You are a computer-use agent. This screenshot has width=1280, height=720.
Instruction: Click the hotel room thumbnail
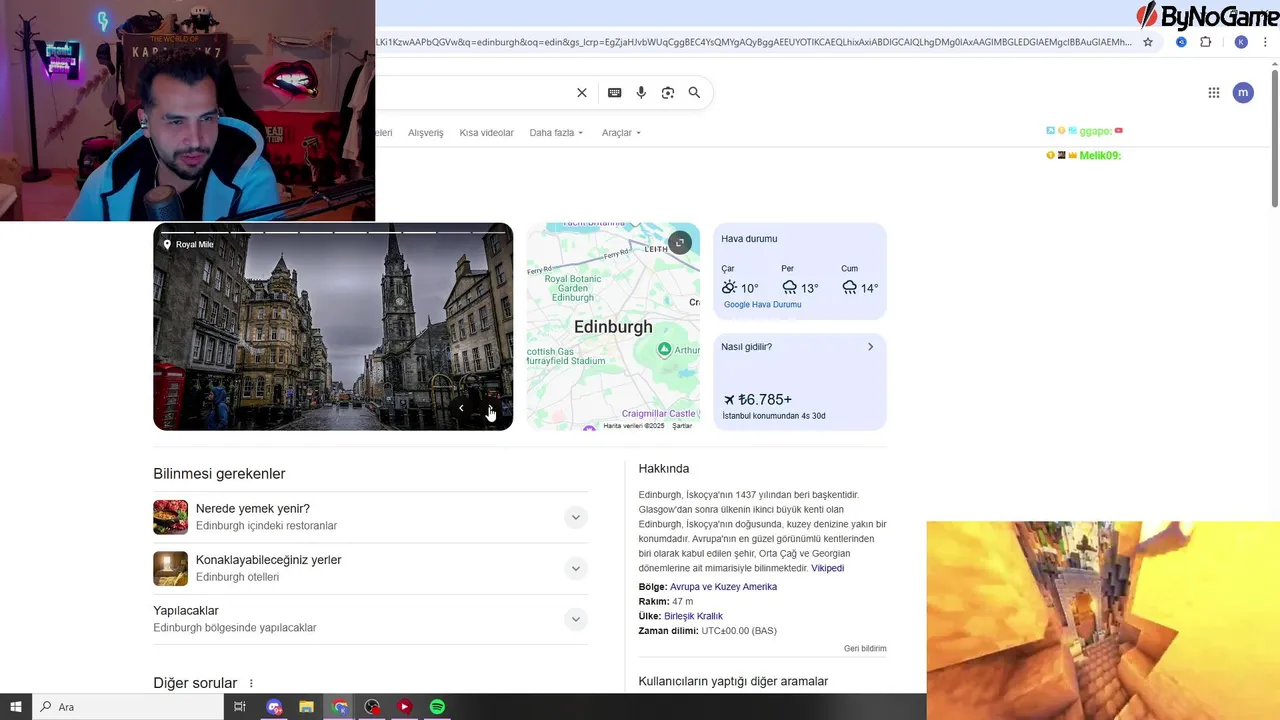(170, 568)
